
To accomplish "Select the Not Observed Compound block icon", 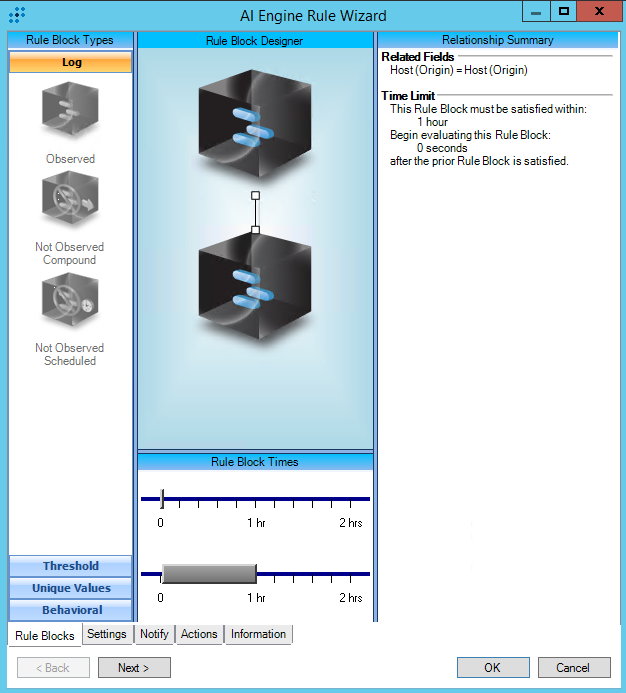I will coord(70,202).
